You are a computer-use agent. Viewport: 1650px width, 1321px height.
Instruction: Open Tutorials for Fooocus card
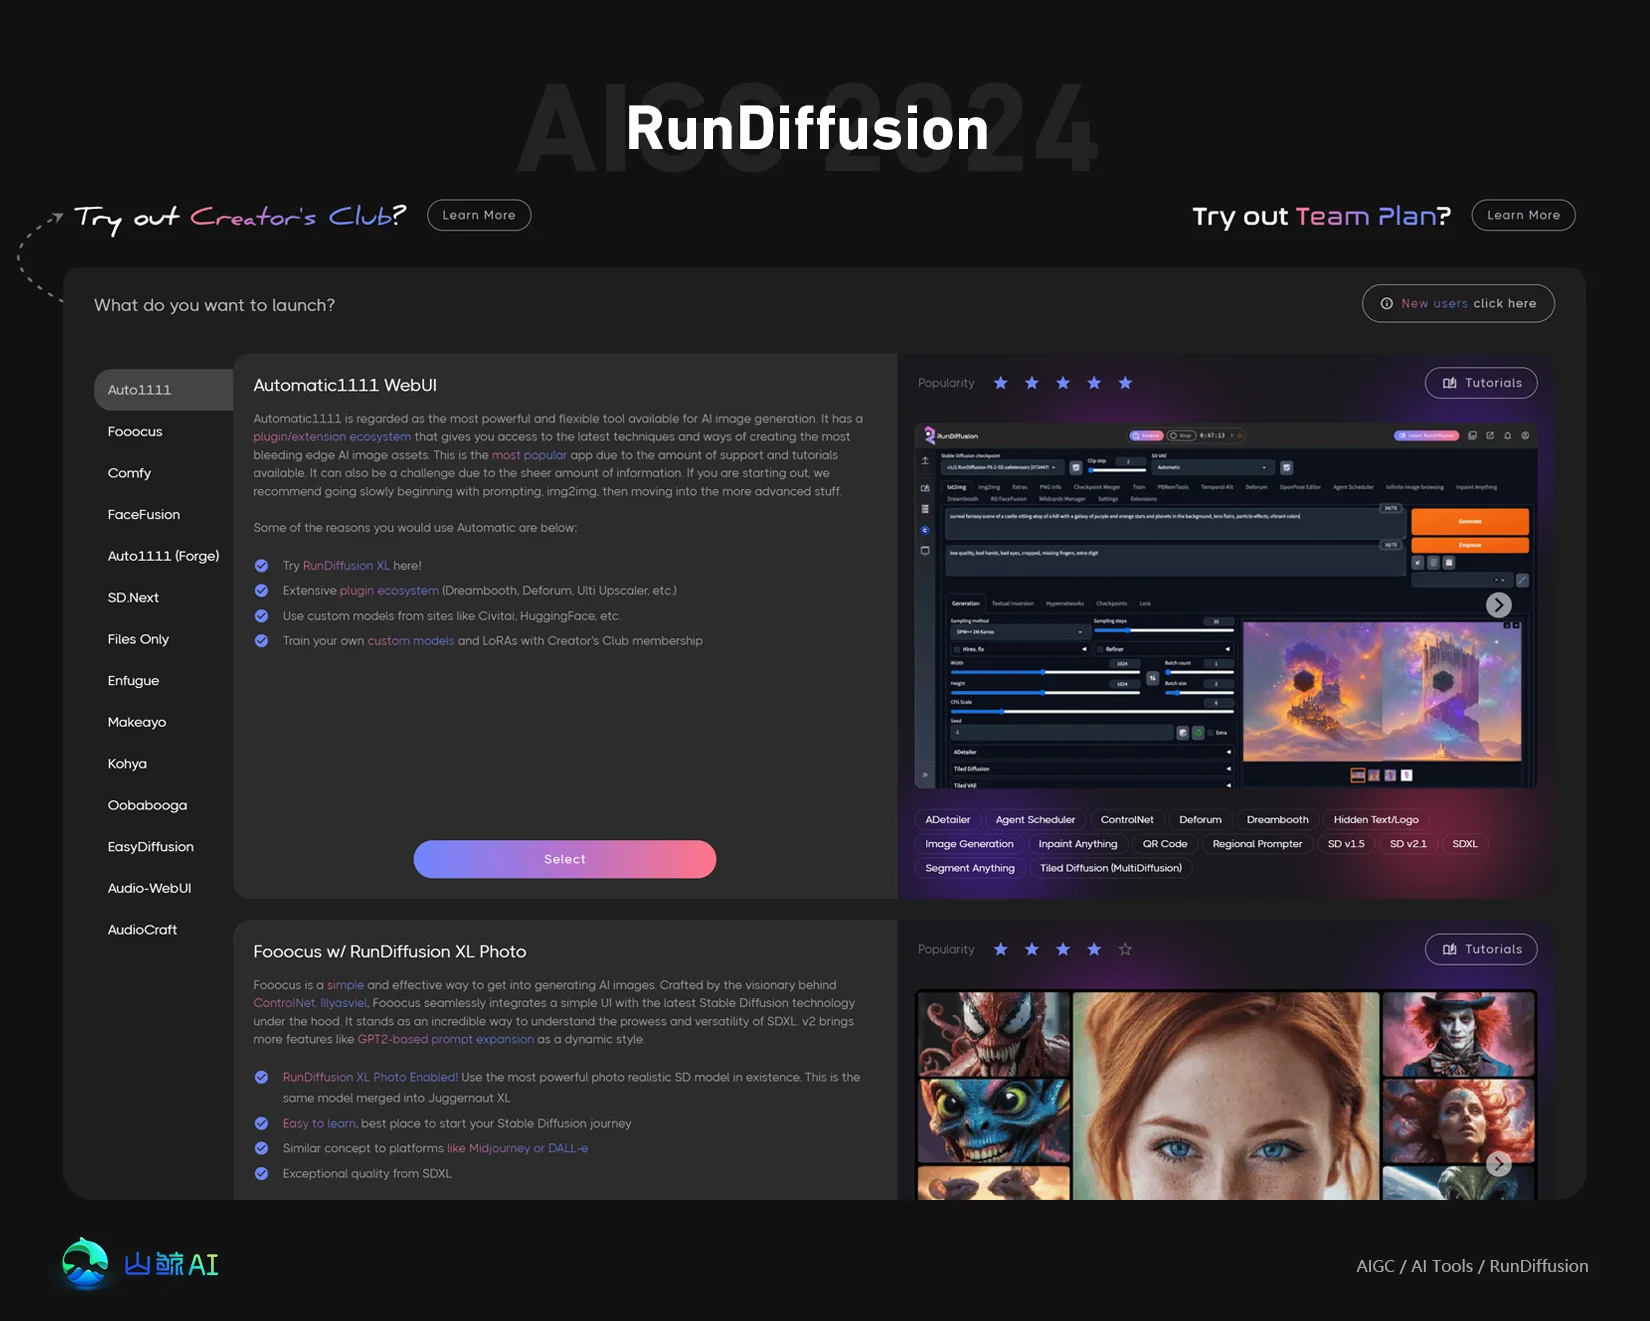coord(1481,949)
